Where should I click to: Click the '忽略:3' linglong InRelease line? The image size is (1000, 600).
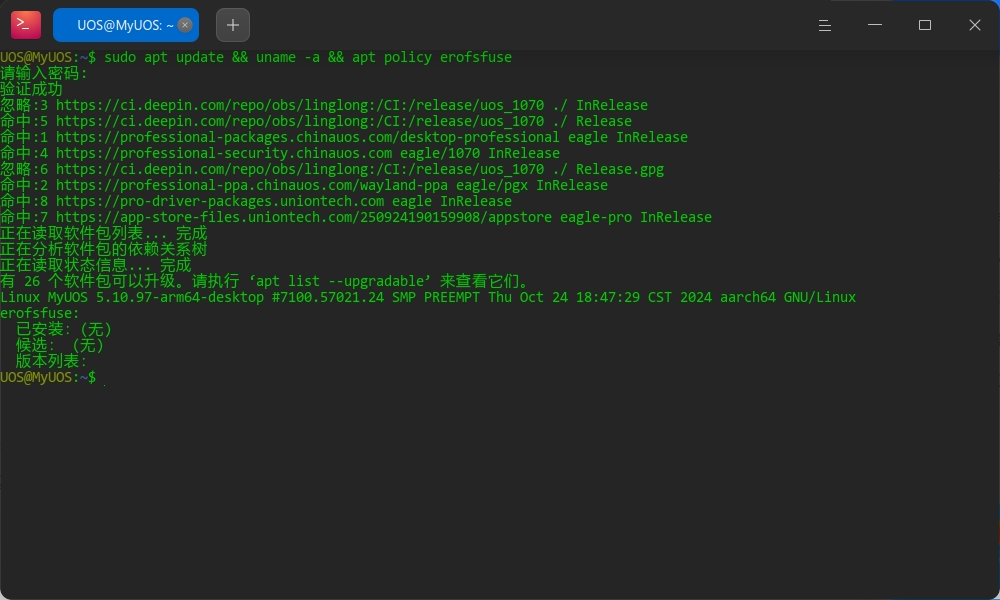[324, 105]
